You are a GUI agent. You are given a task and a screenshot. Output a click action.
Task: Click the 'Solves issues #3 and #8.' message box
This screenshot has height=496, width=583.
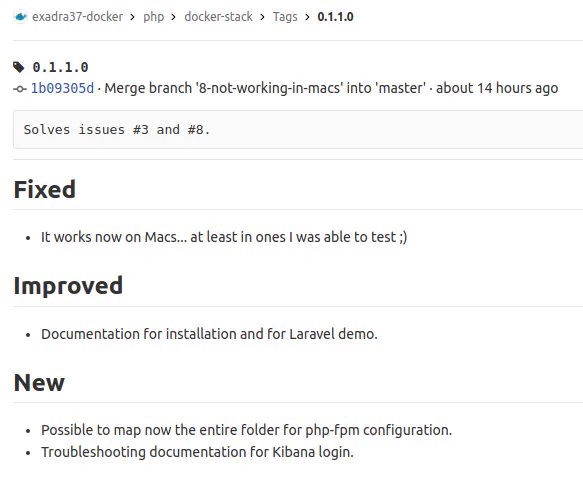(x=298, y=129)
